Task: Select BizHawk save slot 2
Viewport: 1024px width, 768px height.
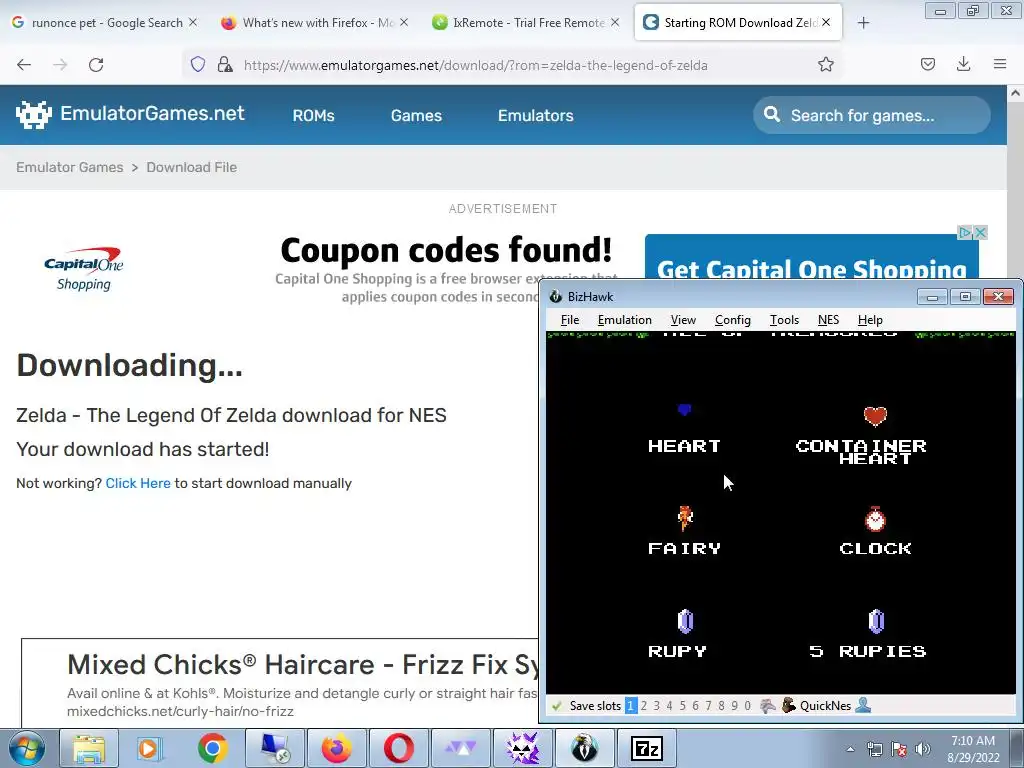Action: [x=644, y=705]
